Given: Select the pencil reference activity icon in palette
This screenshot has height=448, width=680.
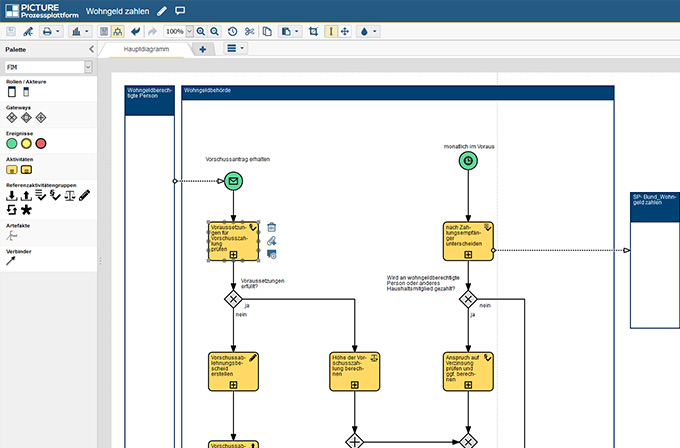Looking at the screenshot, I should click(x=84, y=196).
